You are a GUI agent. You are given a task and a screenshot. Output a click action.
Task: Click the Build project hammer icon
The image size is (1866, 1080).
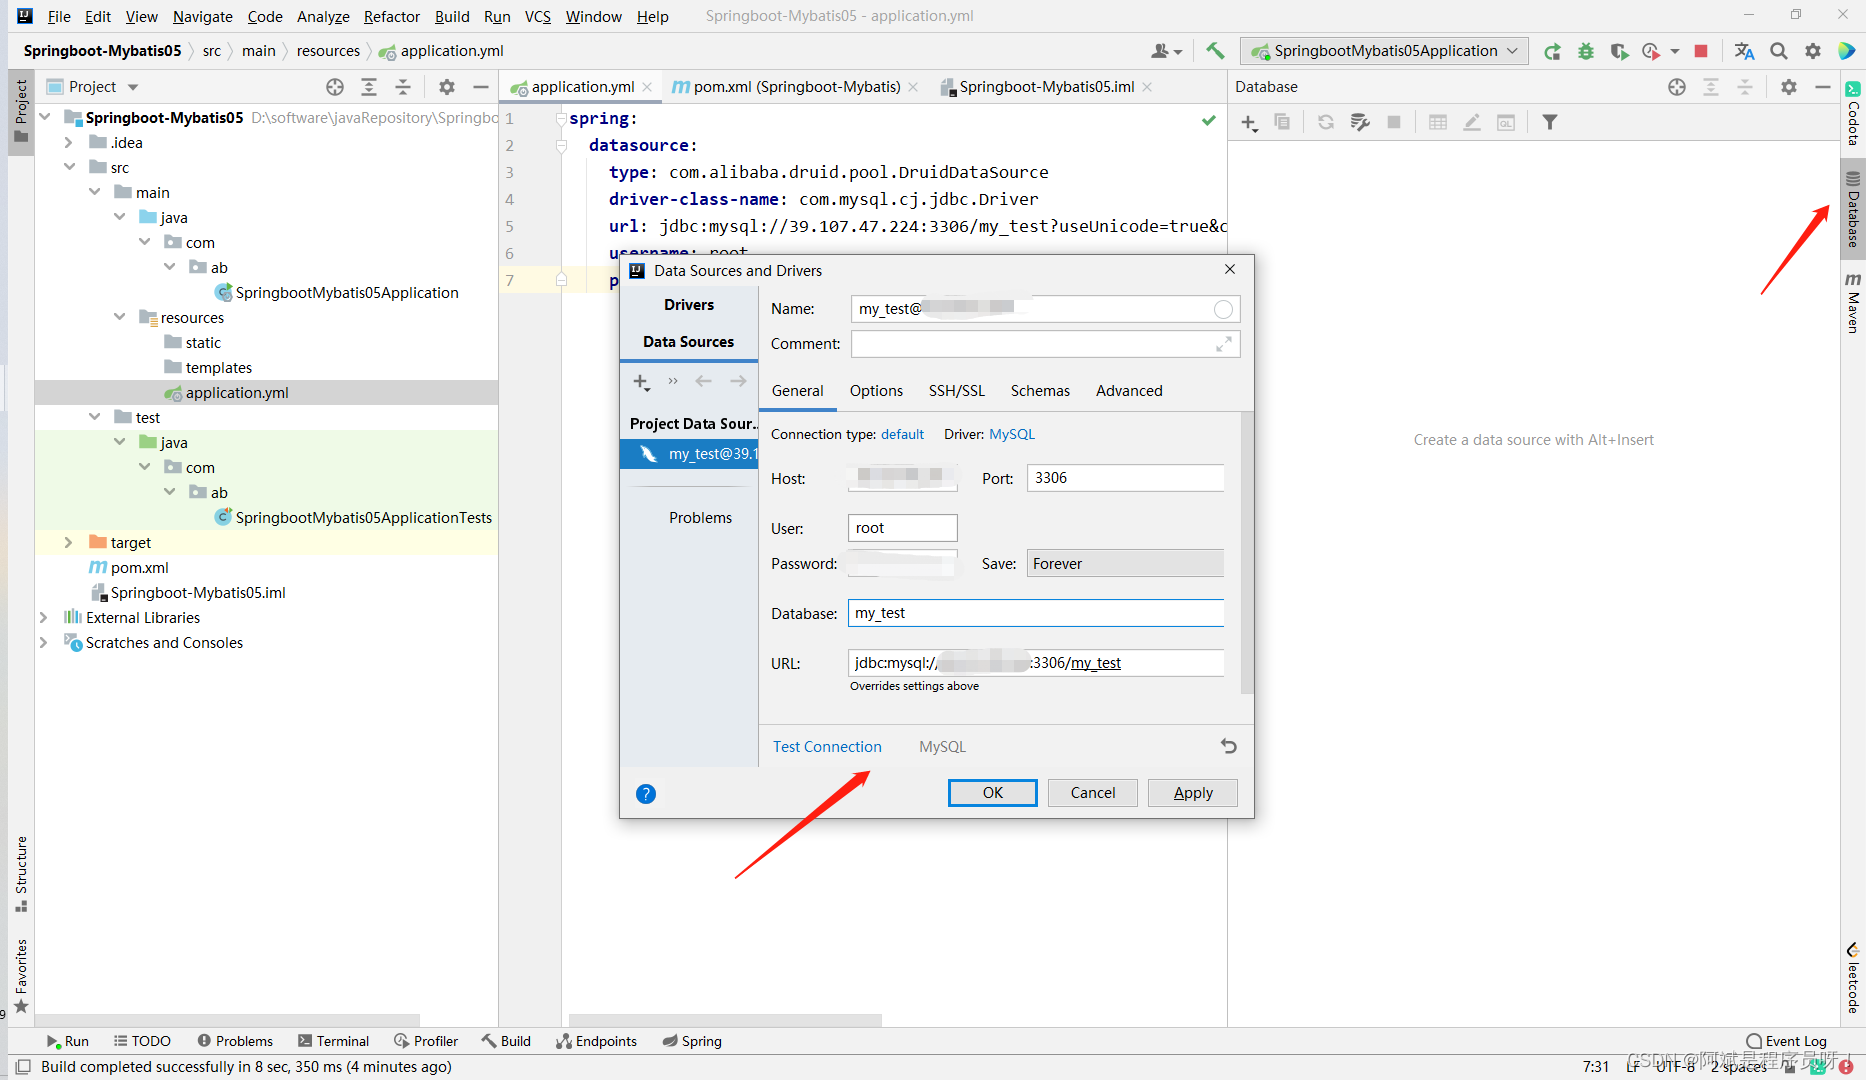coord(1215,51)
